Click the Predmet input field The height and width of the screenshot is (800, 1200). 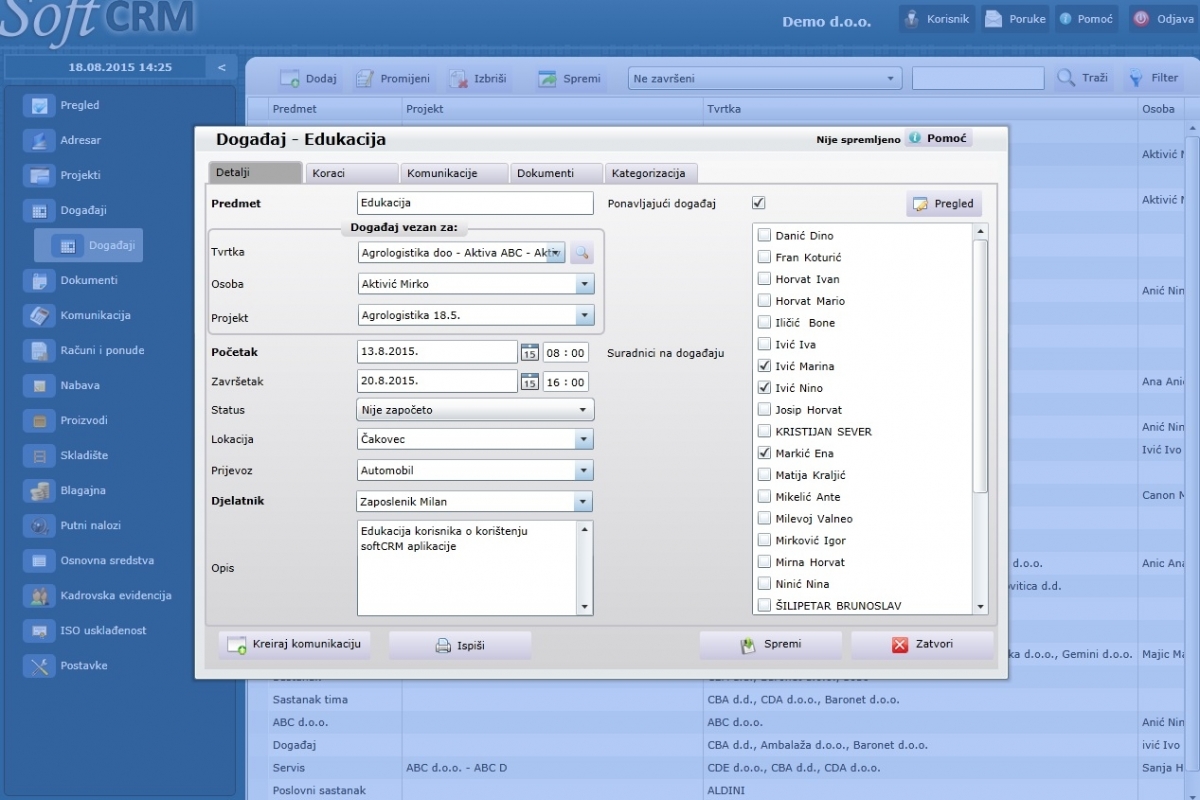click(475, 203)
